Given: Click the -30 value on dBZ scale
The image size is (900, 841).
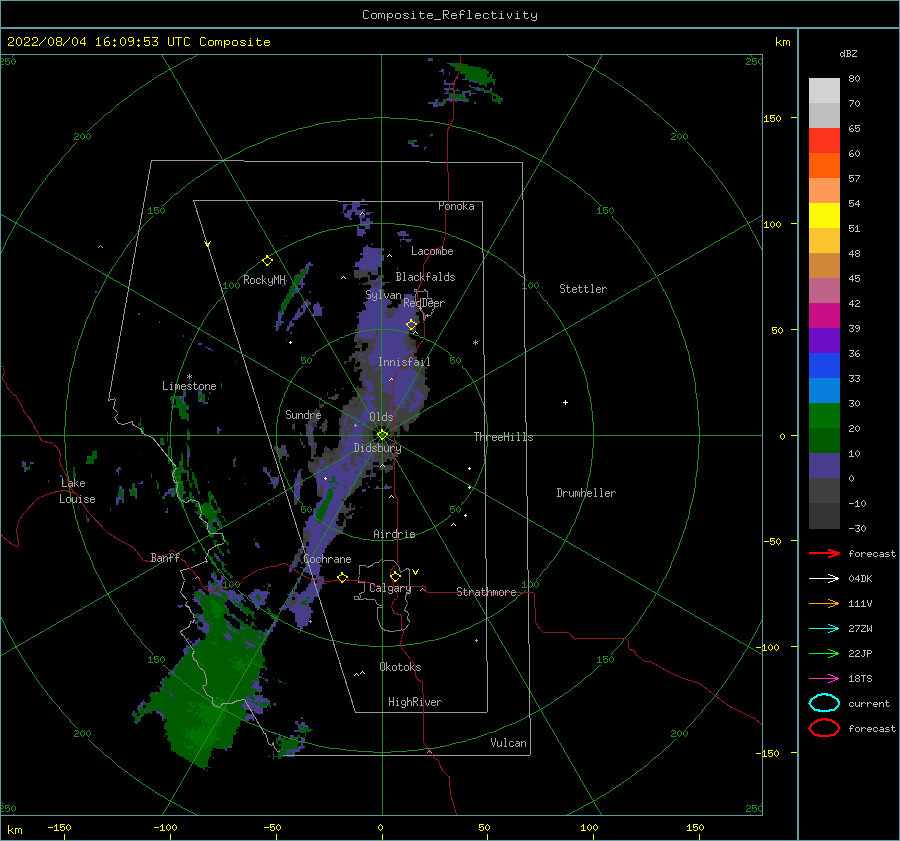Looking at the screenshot, I should (857, 528).
